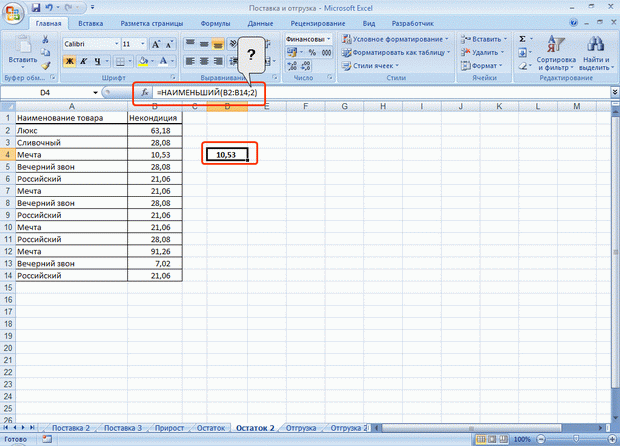Image resolution: width=620 pixels, height=446 pixels.
Task: Switch to Page Break Preview in status bar
Action: [503, 439]
